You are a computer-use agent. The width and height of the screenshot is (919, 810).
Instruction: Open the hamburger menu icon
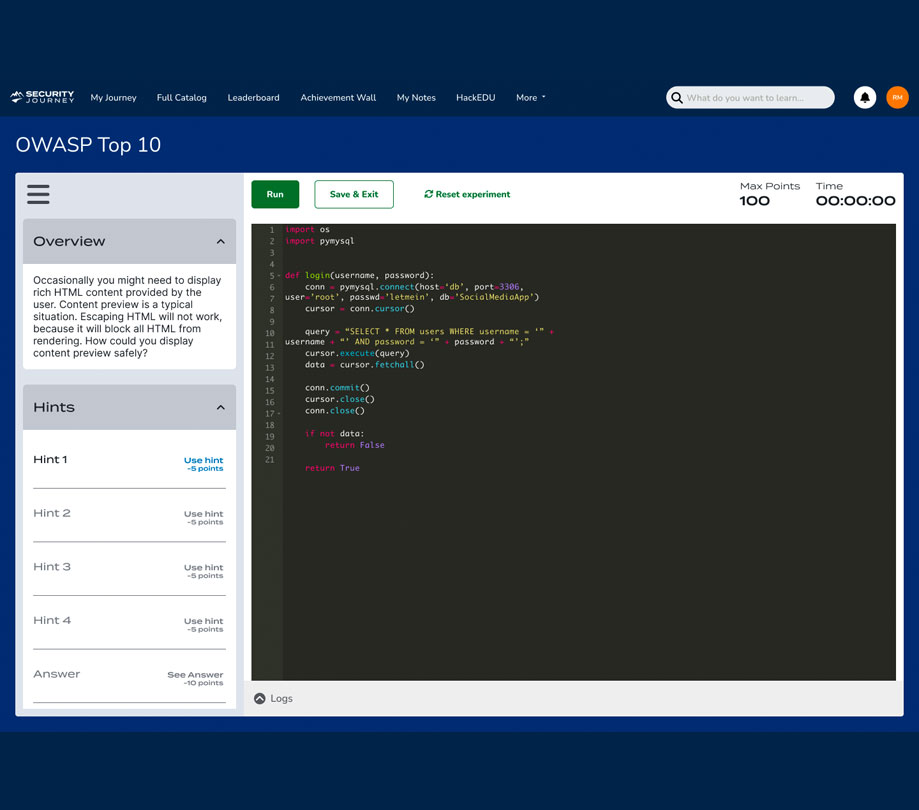[x=38, y=194]
